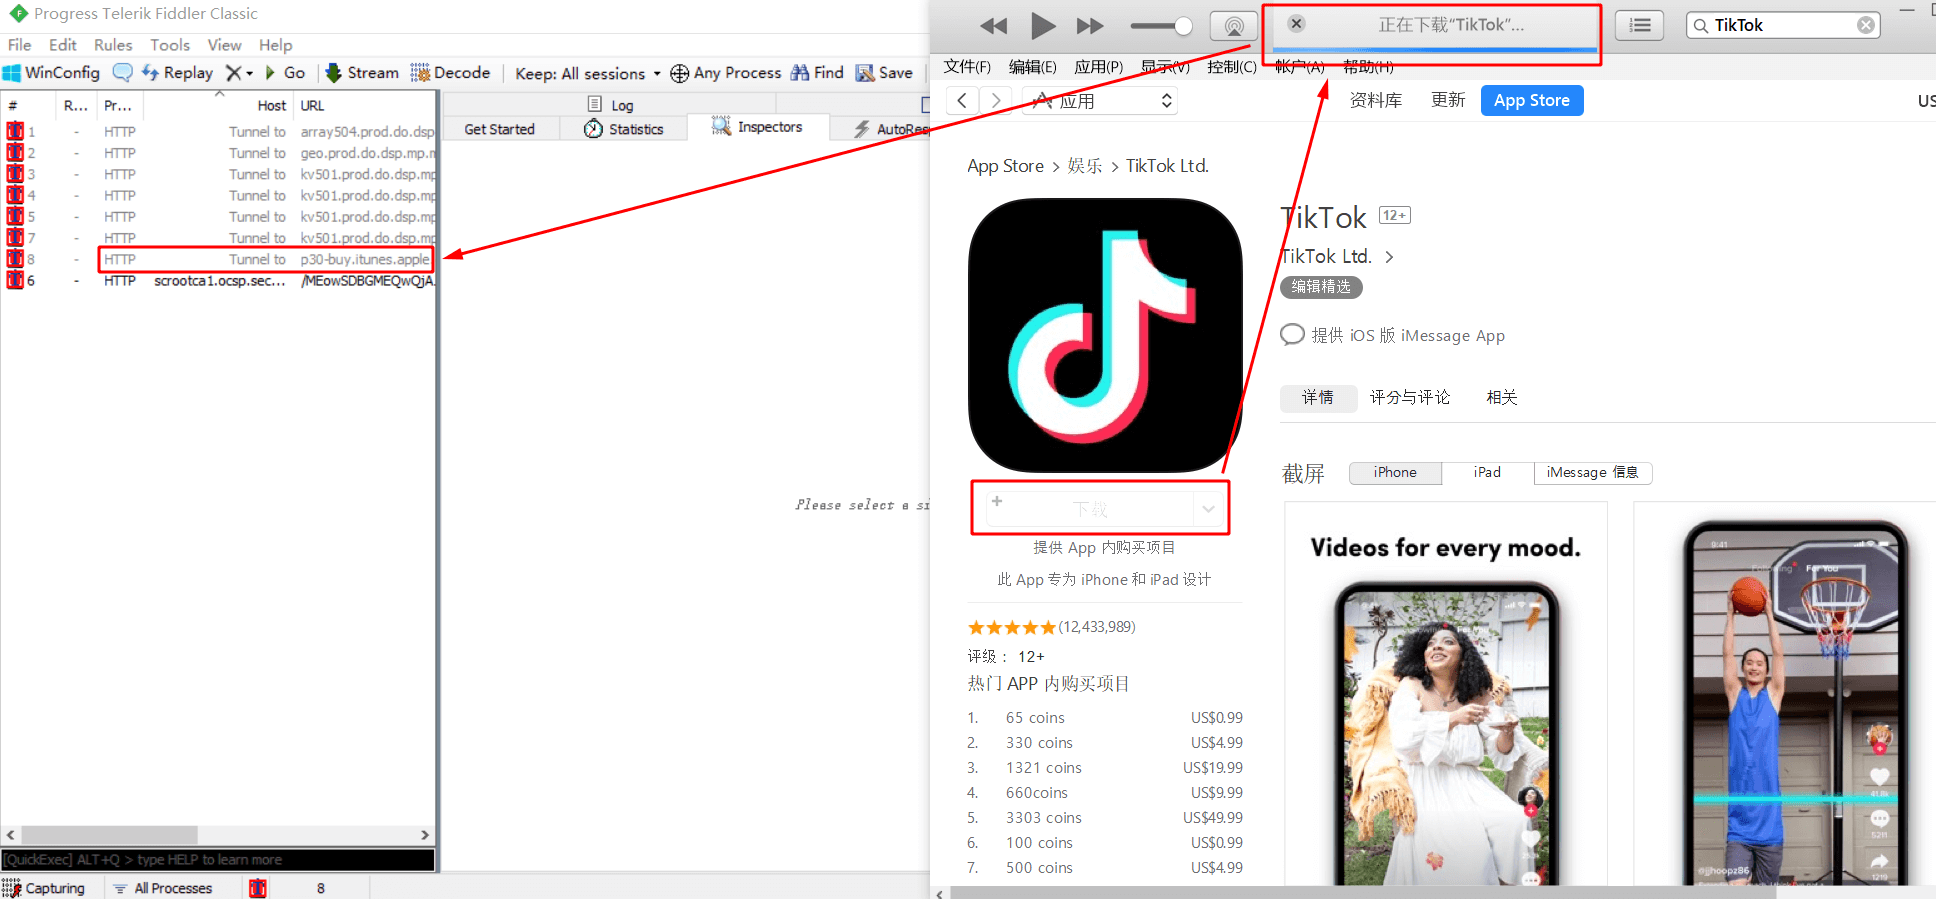The height and width of the screenshot is (899, 1936).
Task: Open the 应用 media type dropdown
Action: (x=1100, y=101)
